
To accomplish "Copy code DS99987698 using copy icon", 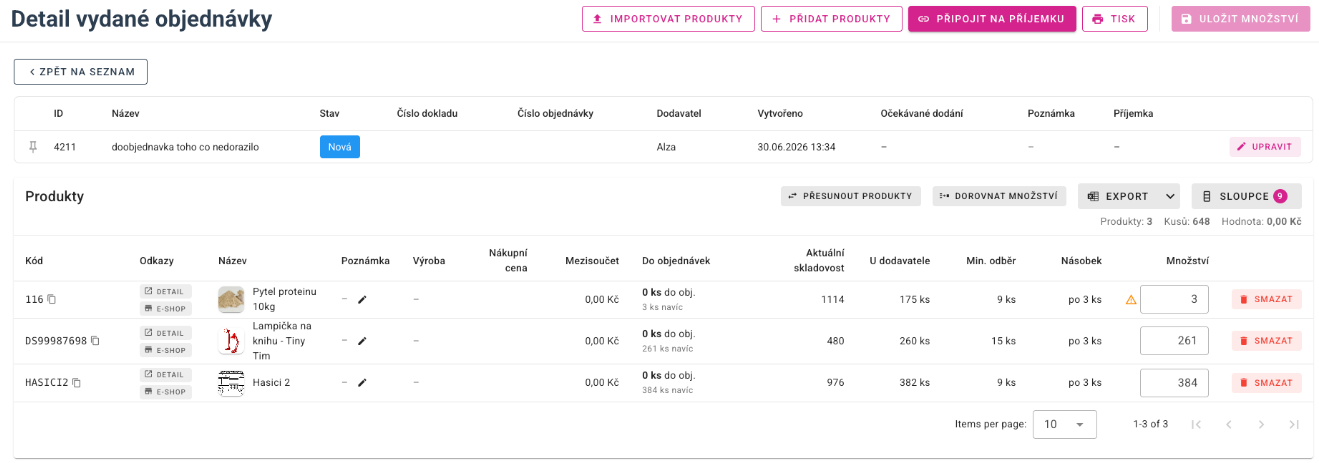I will pos(96,341).
